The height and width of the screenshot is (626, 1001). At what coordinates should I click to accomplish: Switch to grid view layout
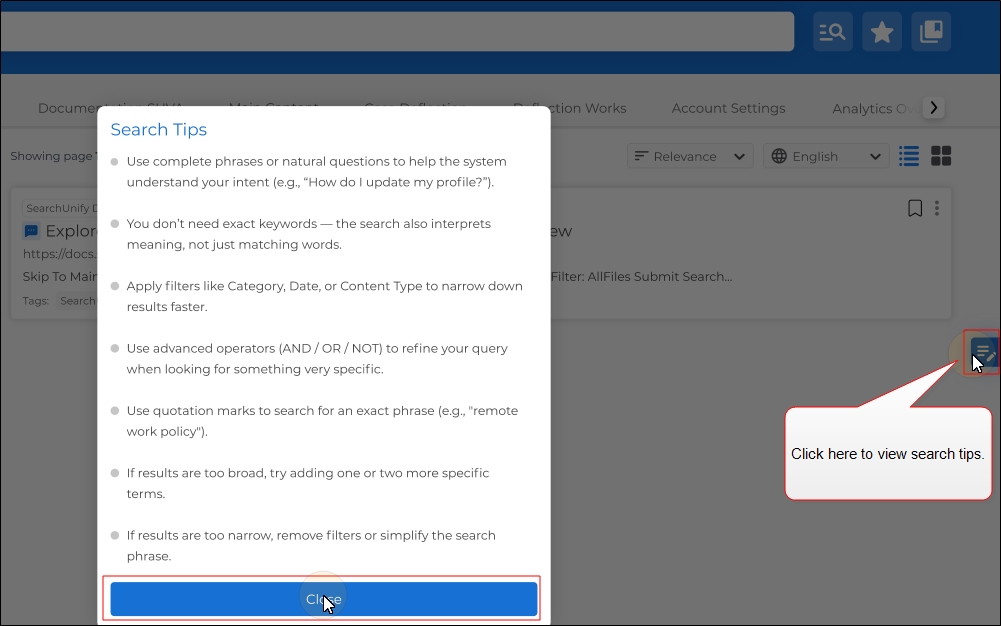pos(941,156)
